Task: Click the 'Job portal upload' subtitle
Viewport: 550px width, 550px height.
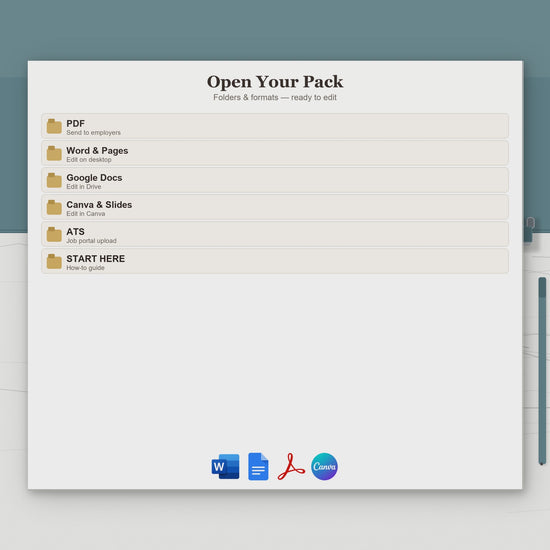Action: point(92,241)
